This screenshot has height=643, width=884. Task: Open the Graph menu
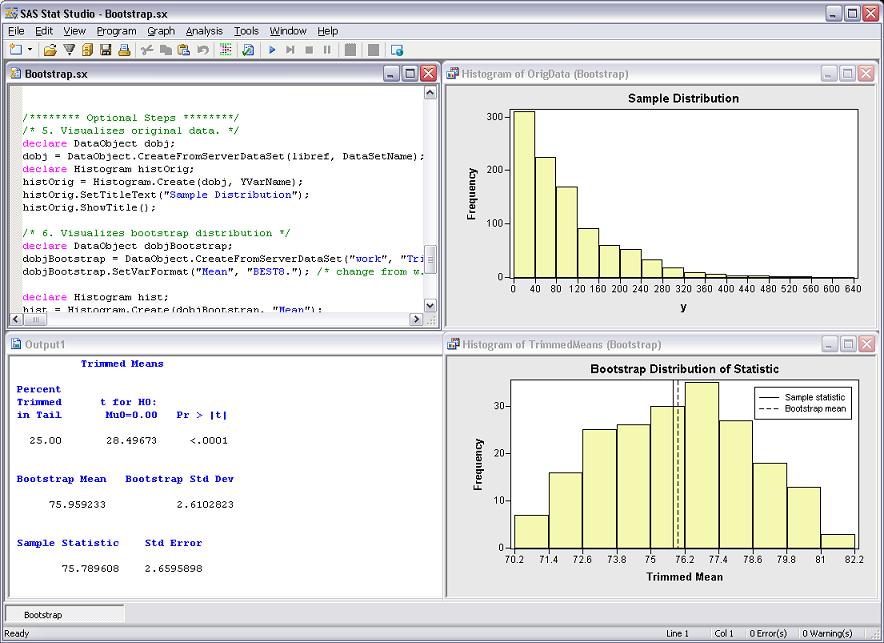pyautogui.click(x=161, y=31)
